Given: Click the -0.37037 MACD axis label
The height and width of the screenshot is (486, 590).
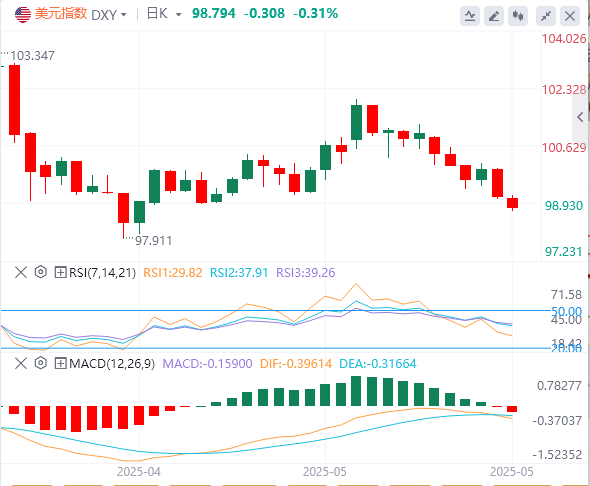Looking at the screenshot, I should tap(557, 421).
